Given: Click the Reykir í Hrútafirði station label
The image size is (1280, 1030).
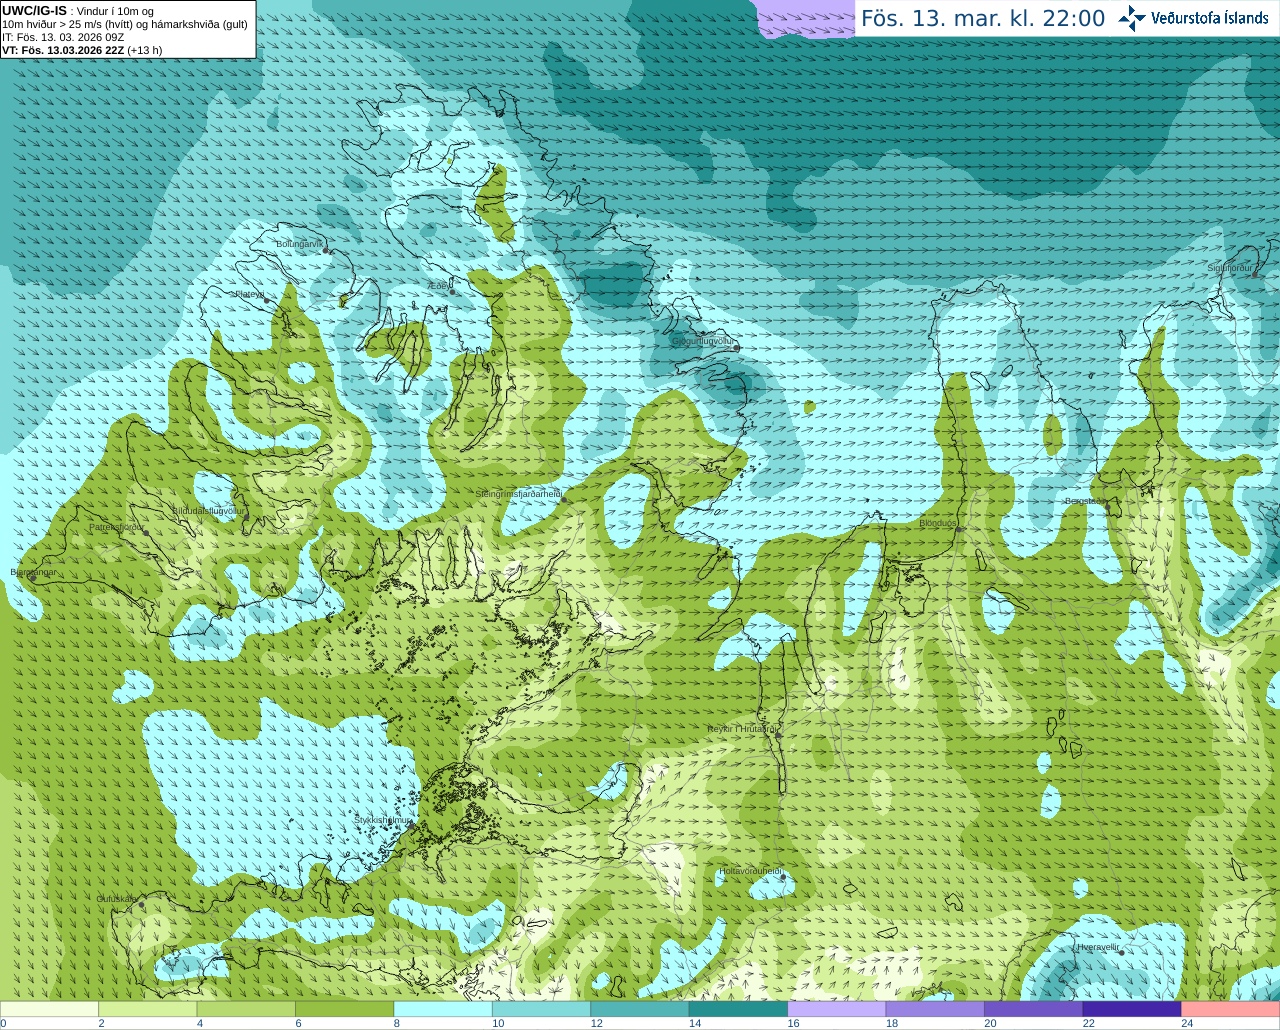Looking at the screenshot, I should tap(741, 729).
